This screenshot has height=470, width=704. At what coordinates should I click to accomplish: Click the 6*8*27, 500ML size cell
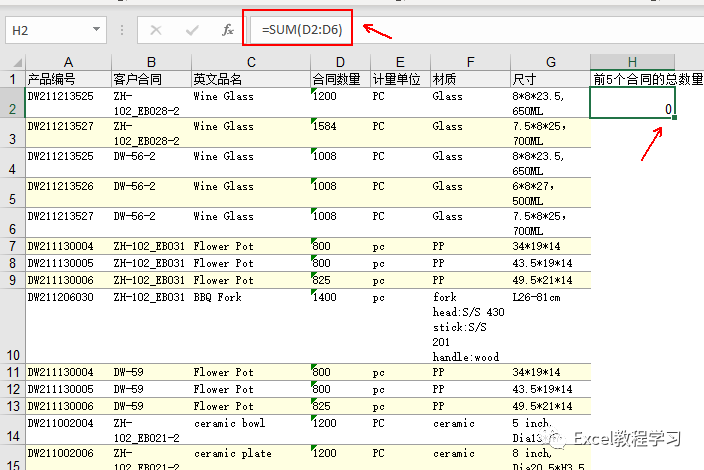click(x=550, y=193)
